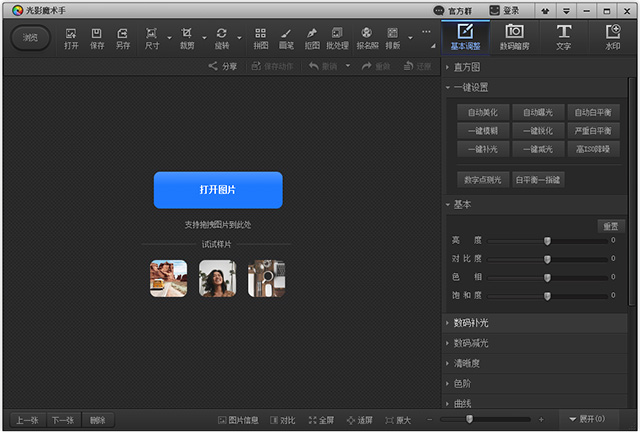Click the 图片信息 image info icon
The height and width of the screenshot is (433, 640).
pyautogui.click(x=238, y=420)
